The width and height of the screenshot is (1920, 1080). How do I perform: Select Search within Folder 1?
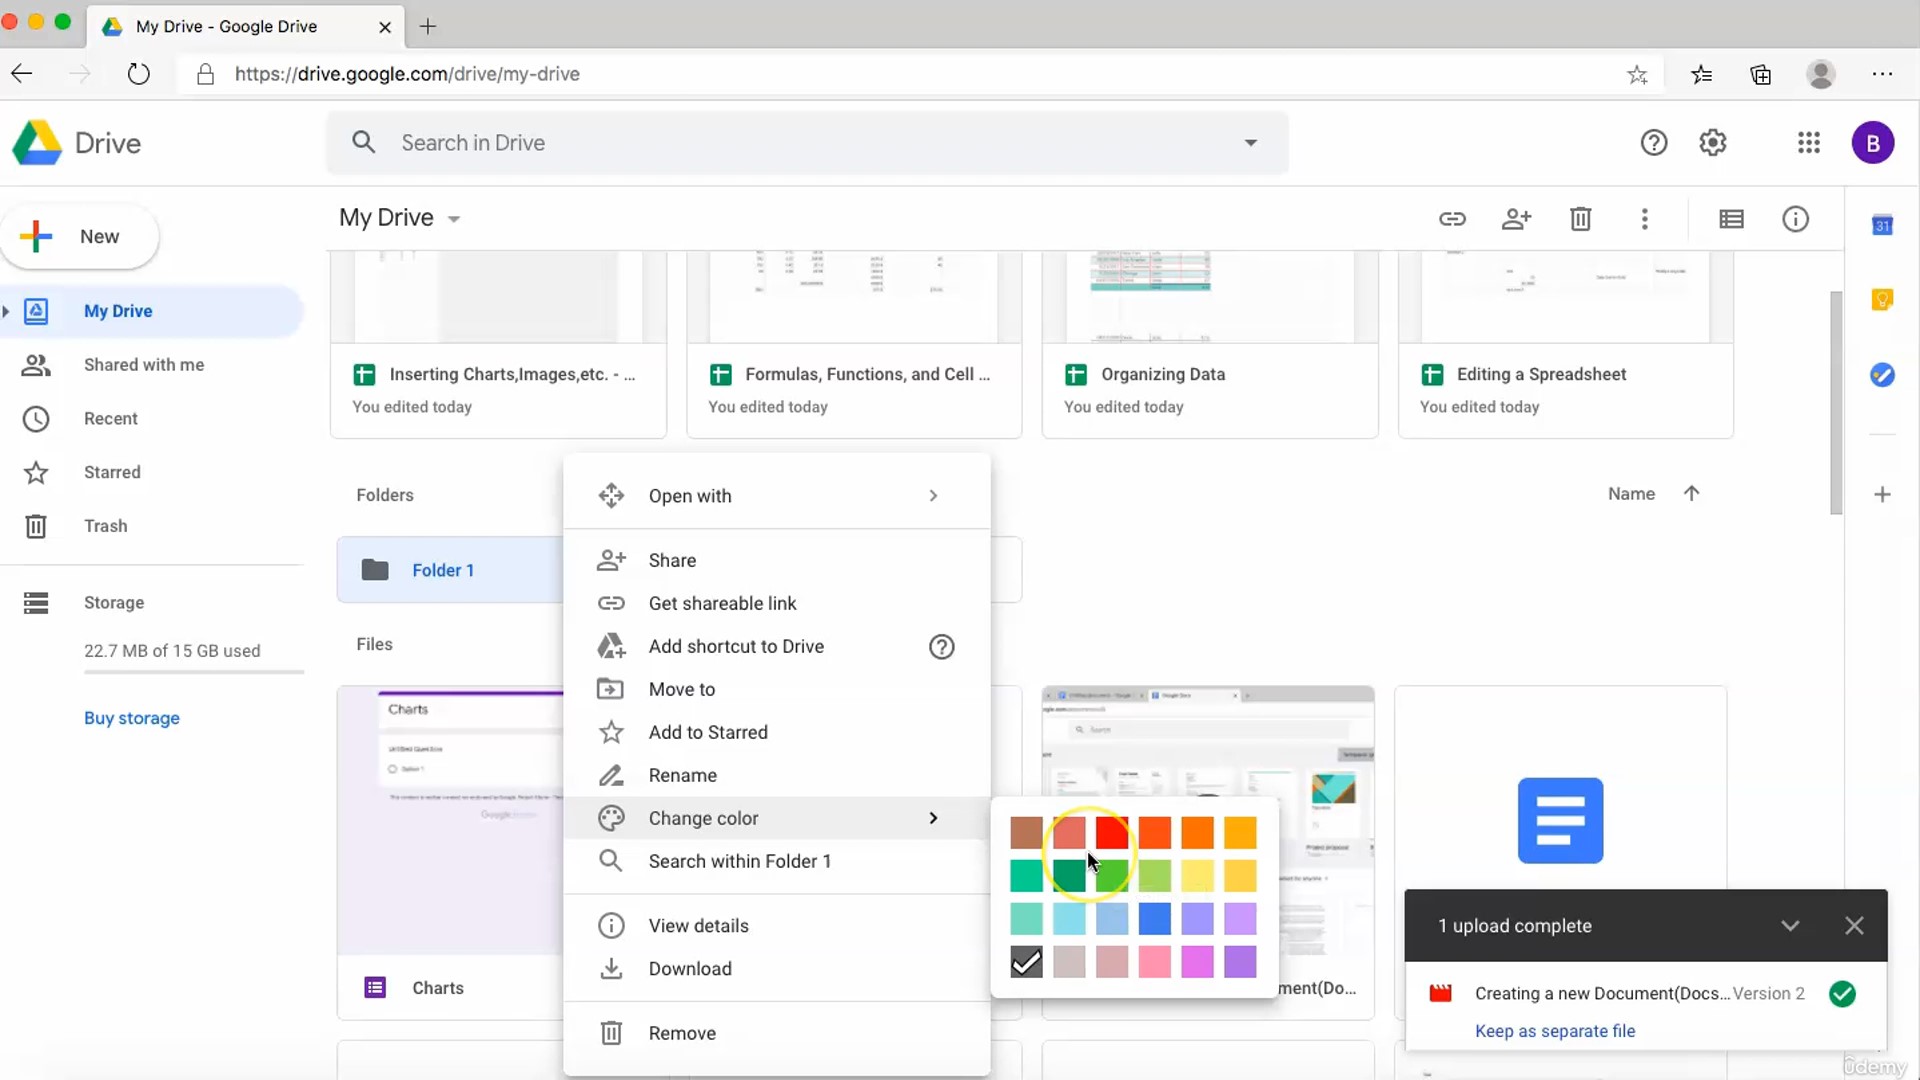click(777, 862)
